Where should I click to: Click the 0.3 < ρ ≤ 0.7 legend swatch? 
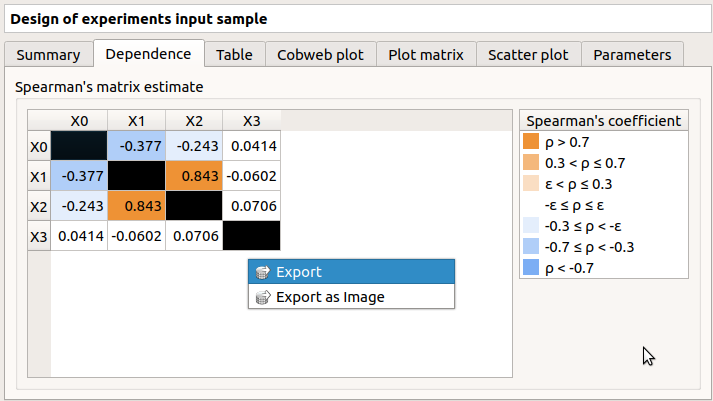[530, 163]
